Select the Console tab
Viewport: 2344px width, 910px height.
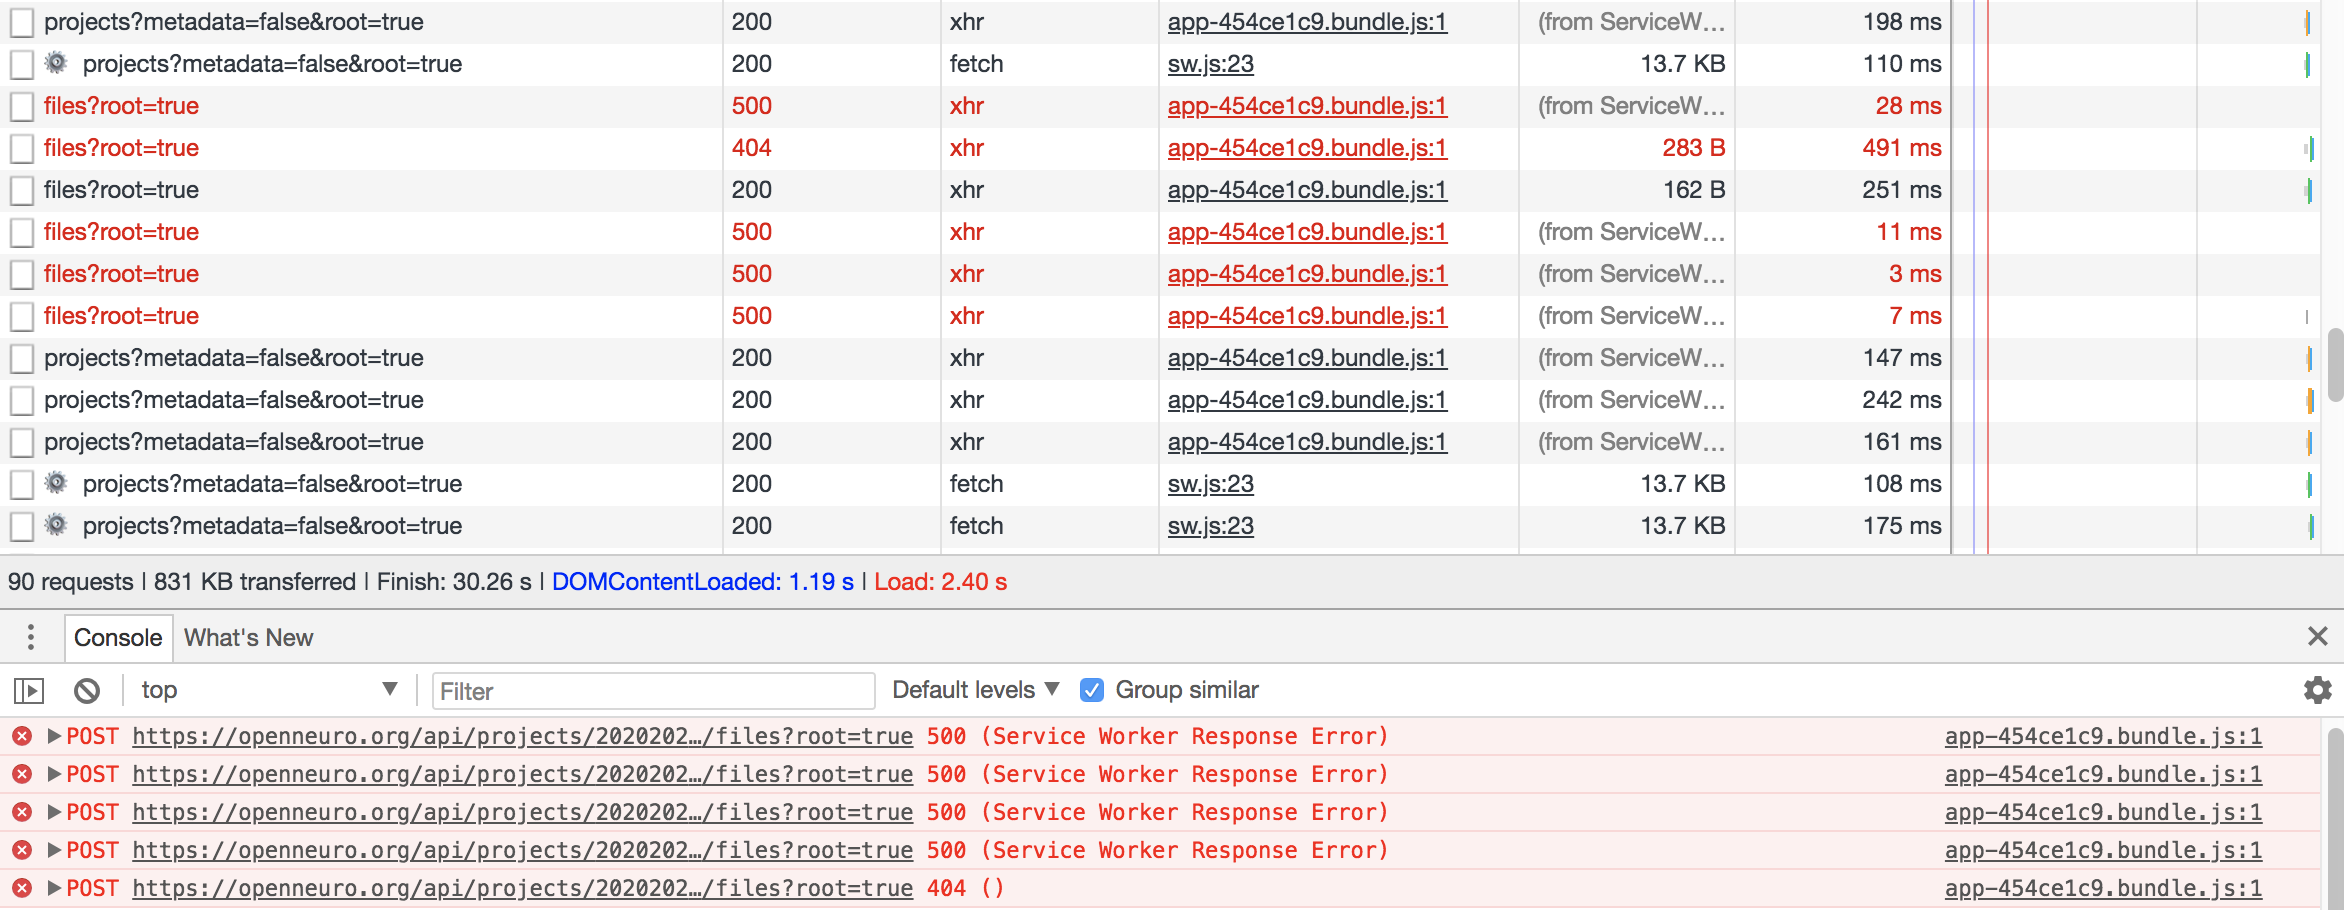point(118,637)
